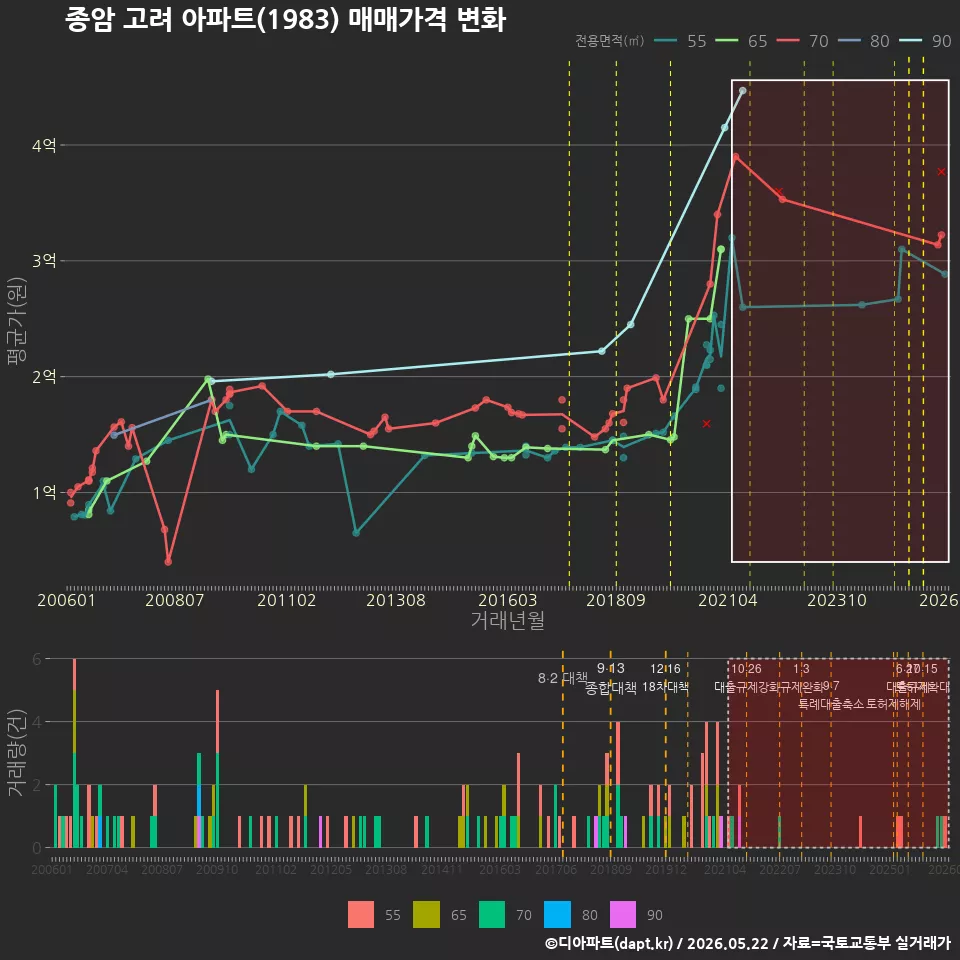The height and width of the screenshot is (960, 960).
Task: Click the 201809 x-axis tick label
Action: (616, 600)
